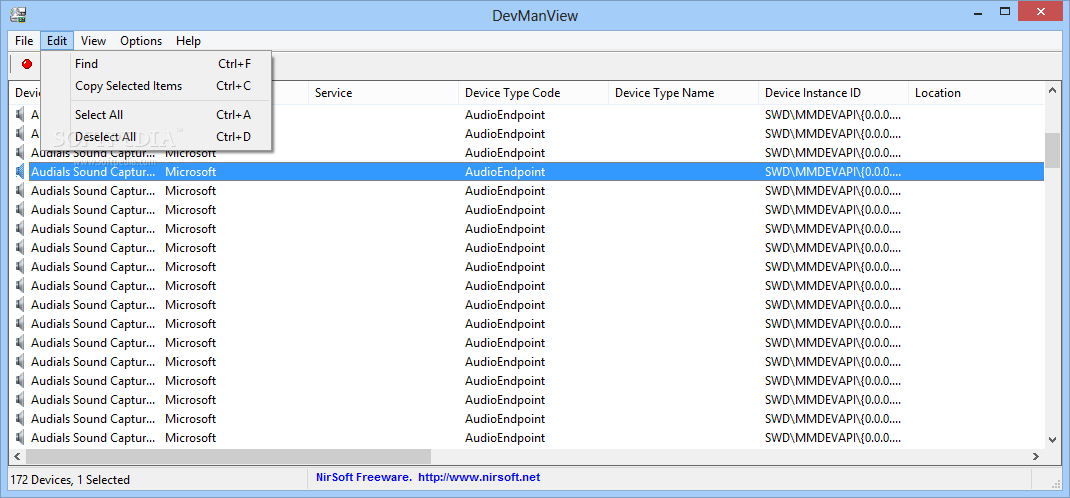Click AudioEndpoint cell in the highlighted row
Screen dimensions: 1070x498
coord(505,172)
